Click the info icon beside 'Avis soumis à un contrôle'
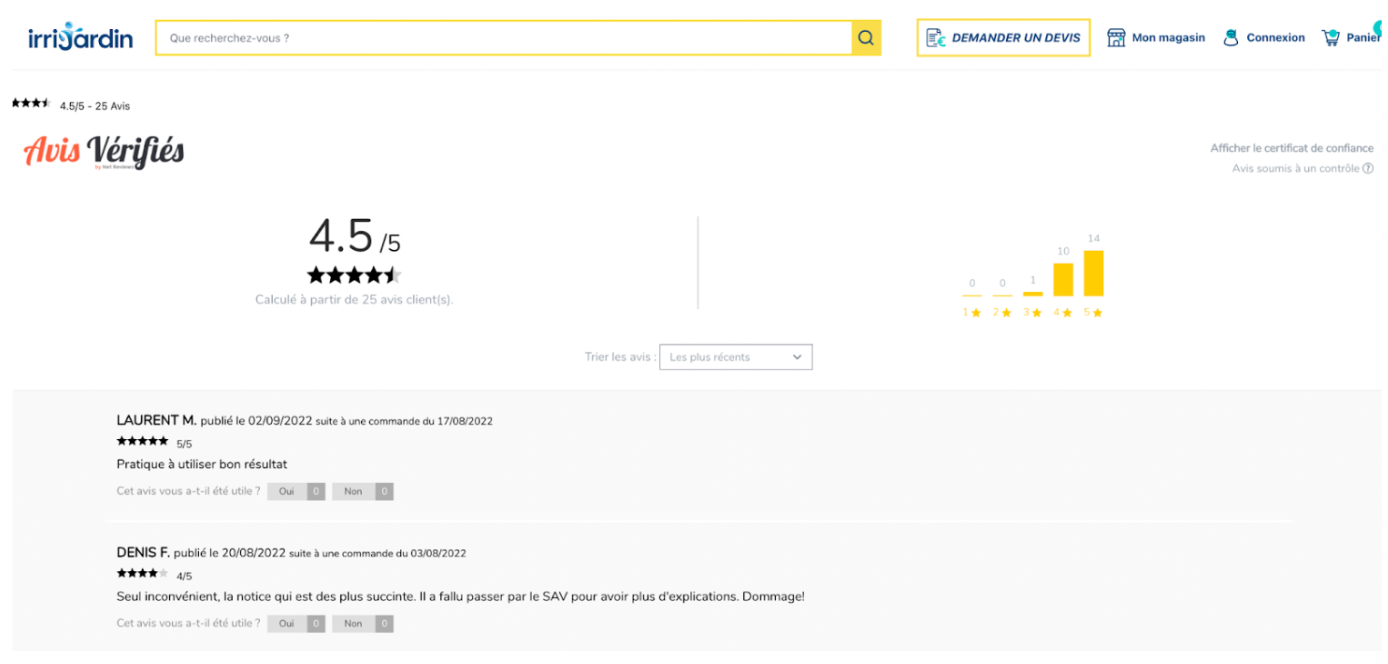This screenshot has height=664, width=1388. (1369, 168)
